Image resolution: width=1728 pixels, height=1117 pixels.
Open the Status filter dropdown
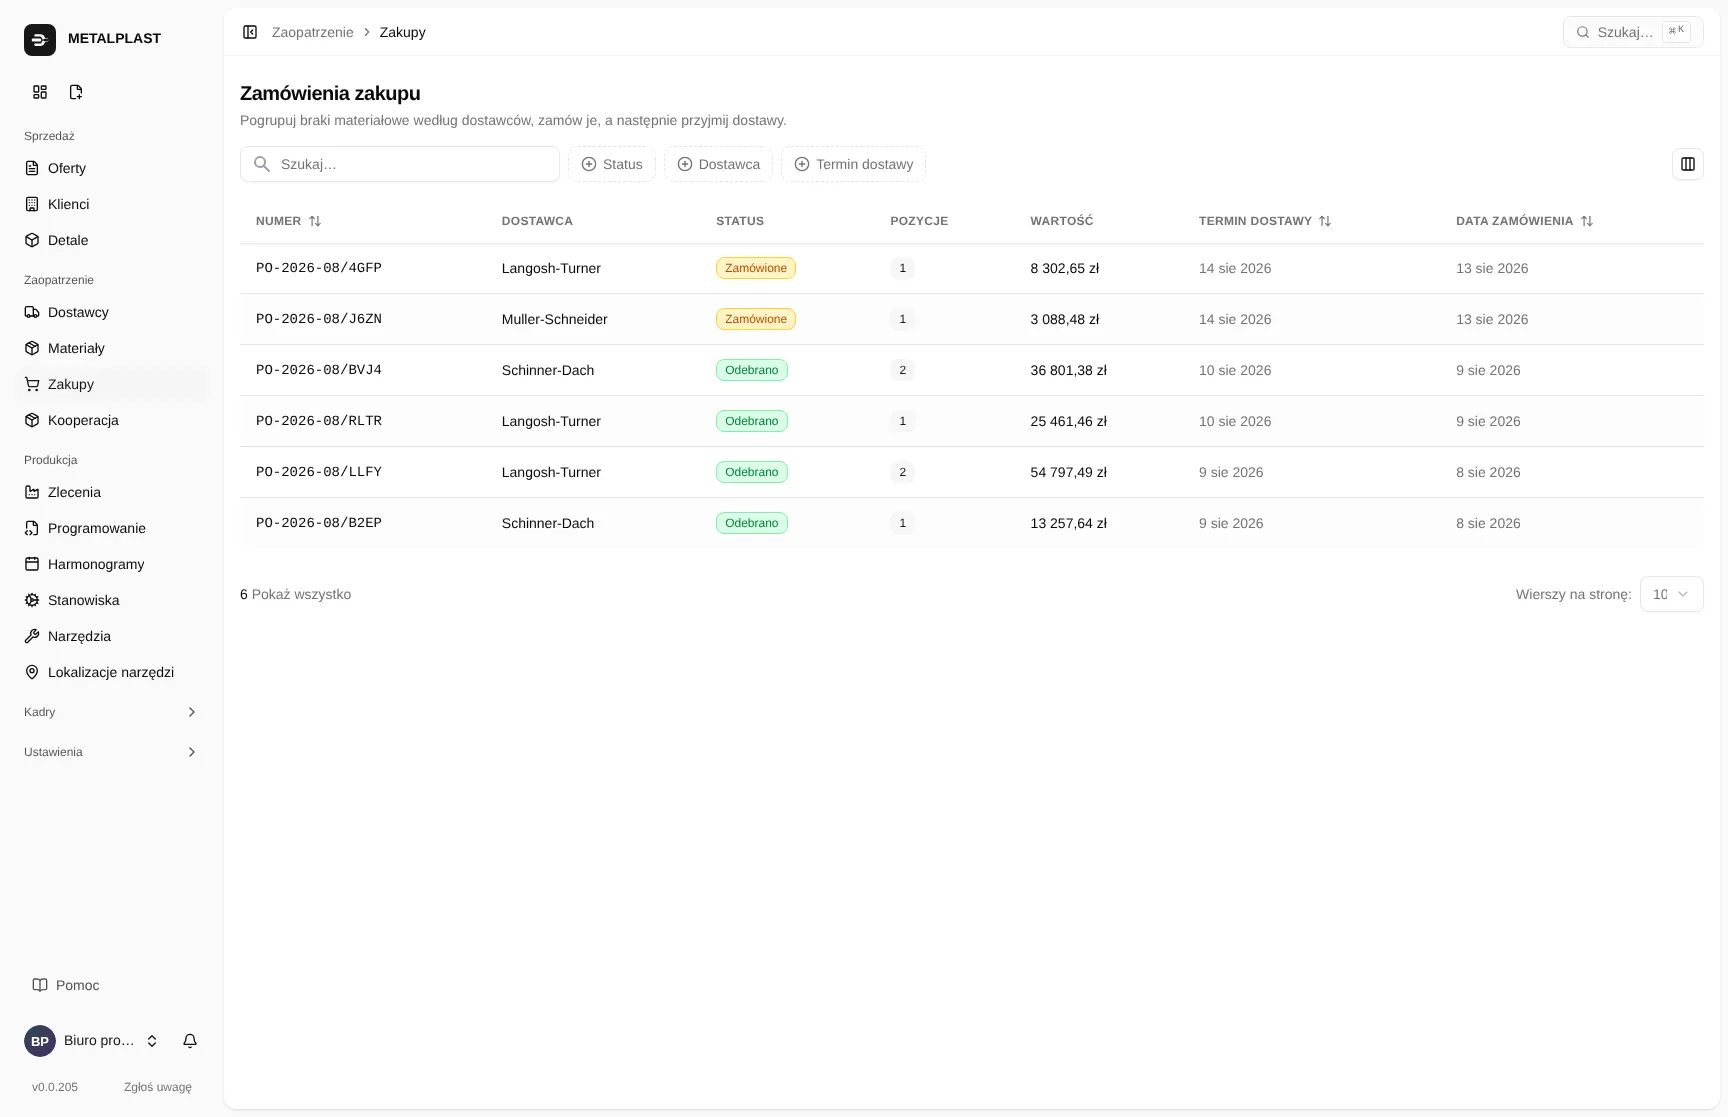pyautogui.click(x=612, y=164)
